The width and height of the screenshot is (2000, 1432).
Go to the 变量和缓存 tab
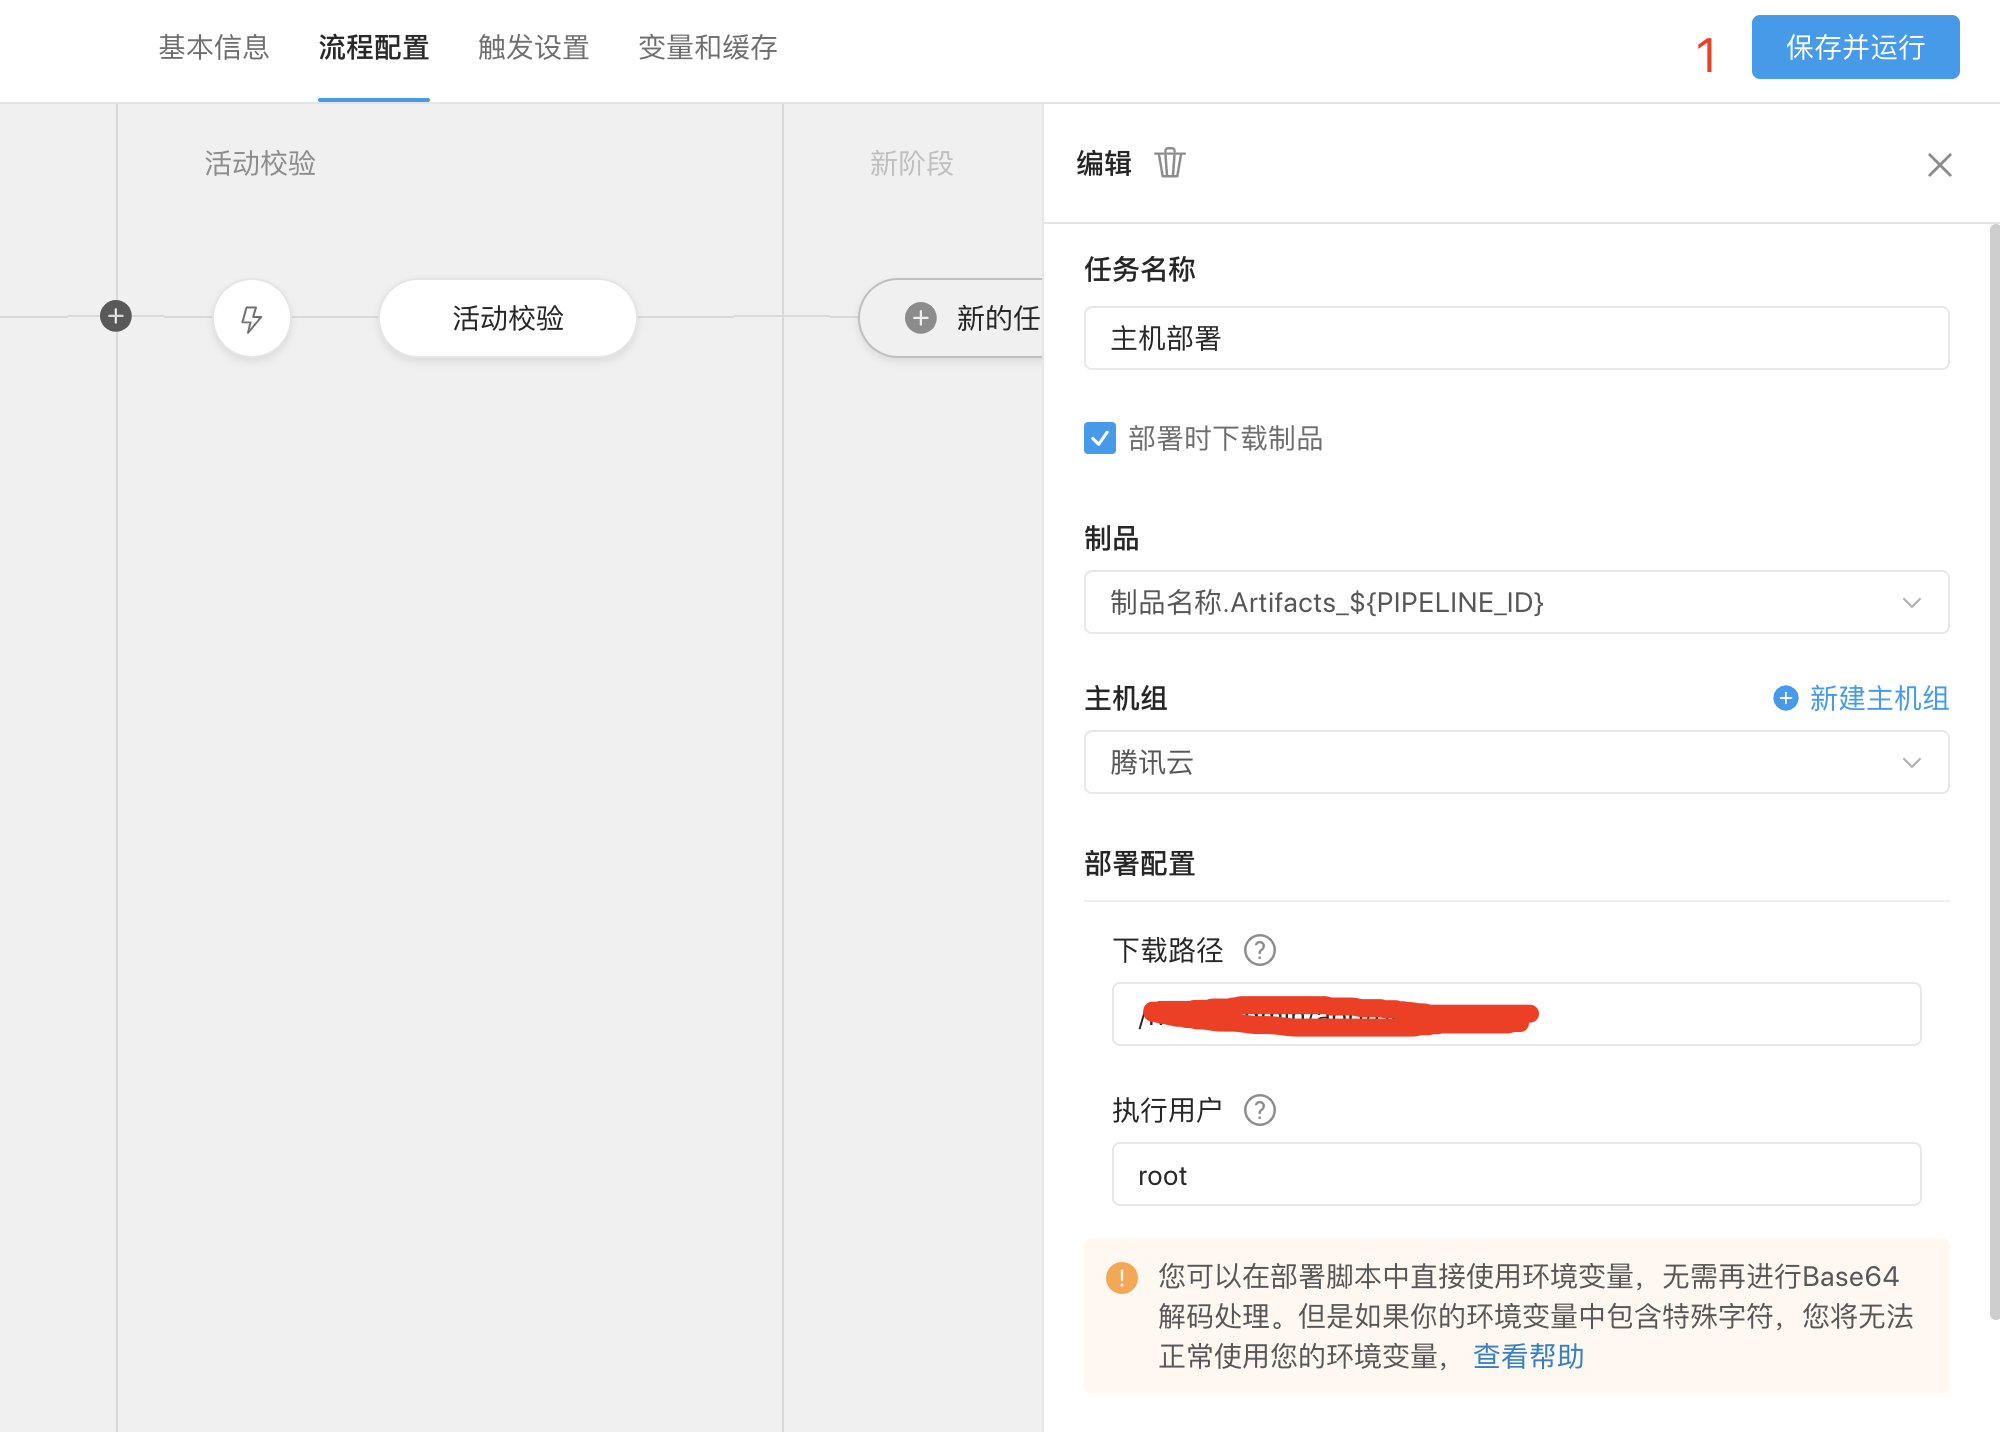[707, 47]
